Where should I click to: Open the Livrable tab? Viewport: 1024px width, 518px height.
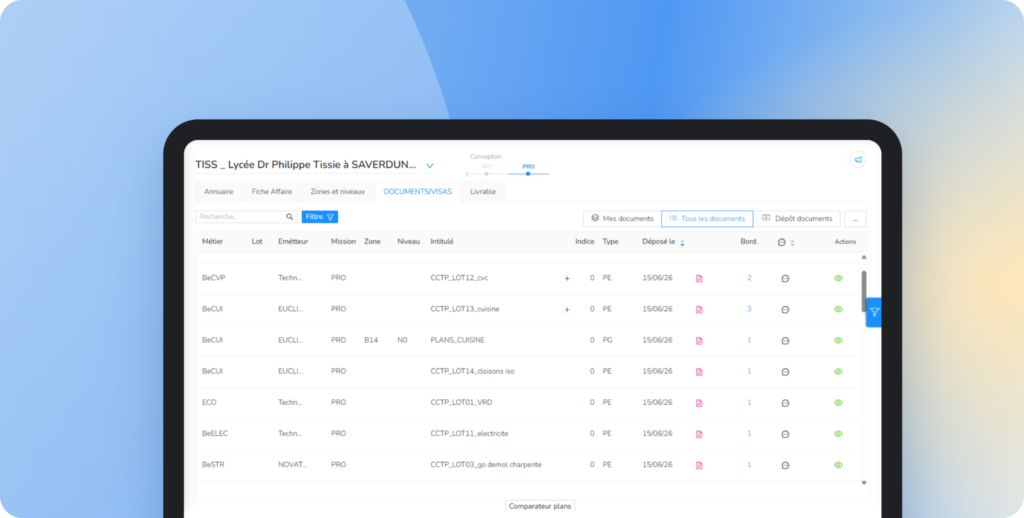tap(483, 192)
